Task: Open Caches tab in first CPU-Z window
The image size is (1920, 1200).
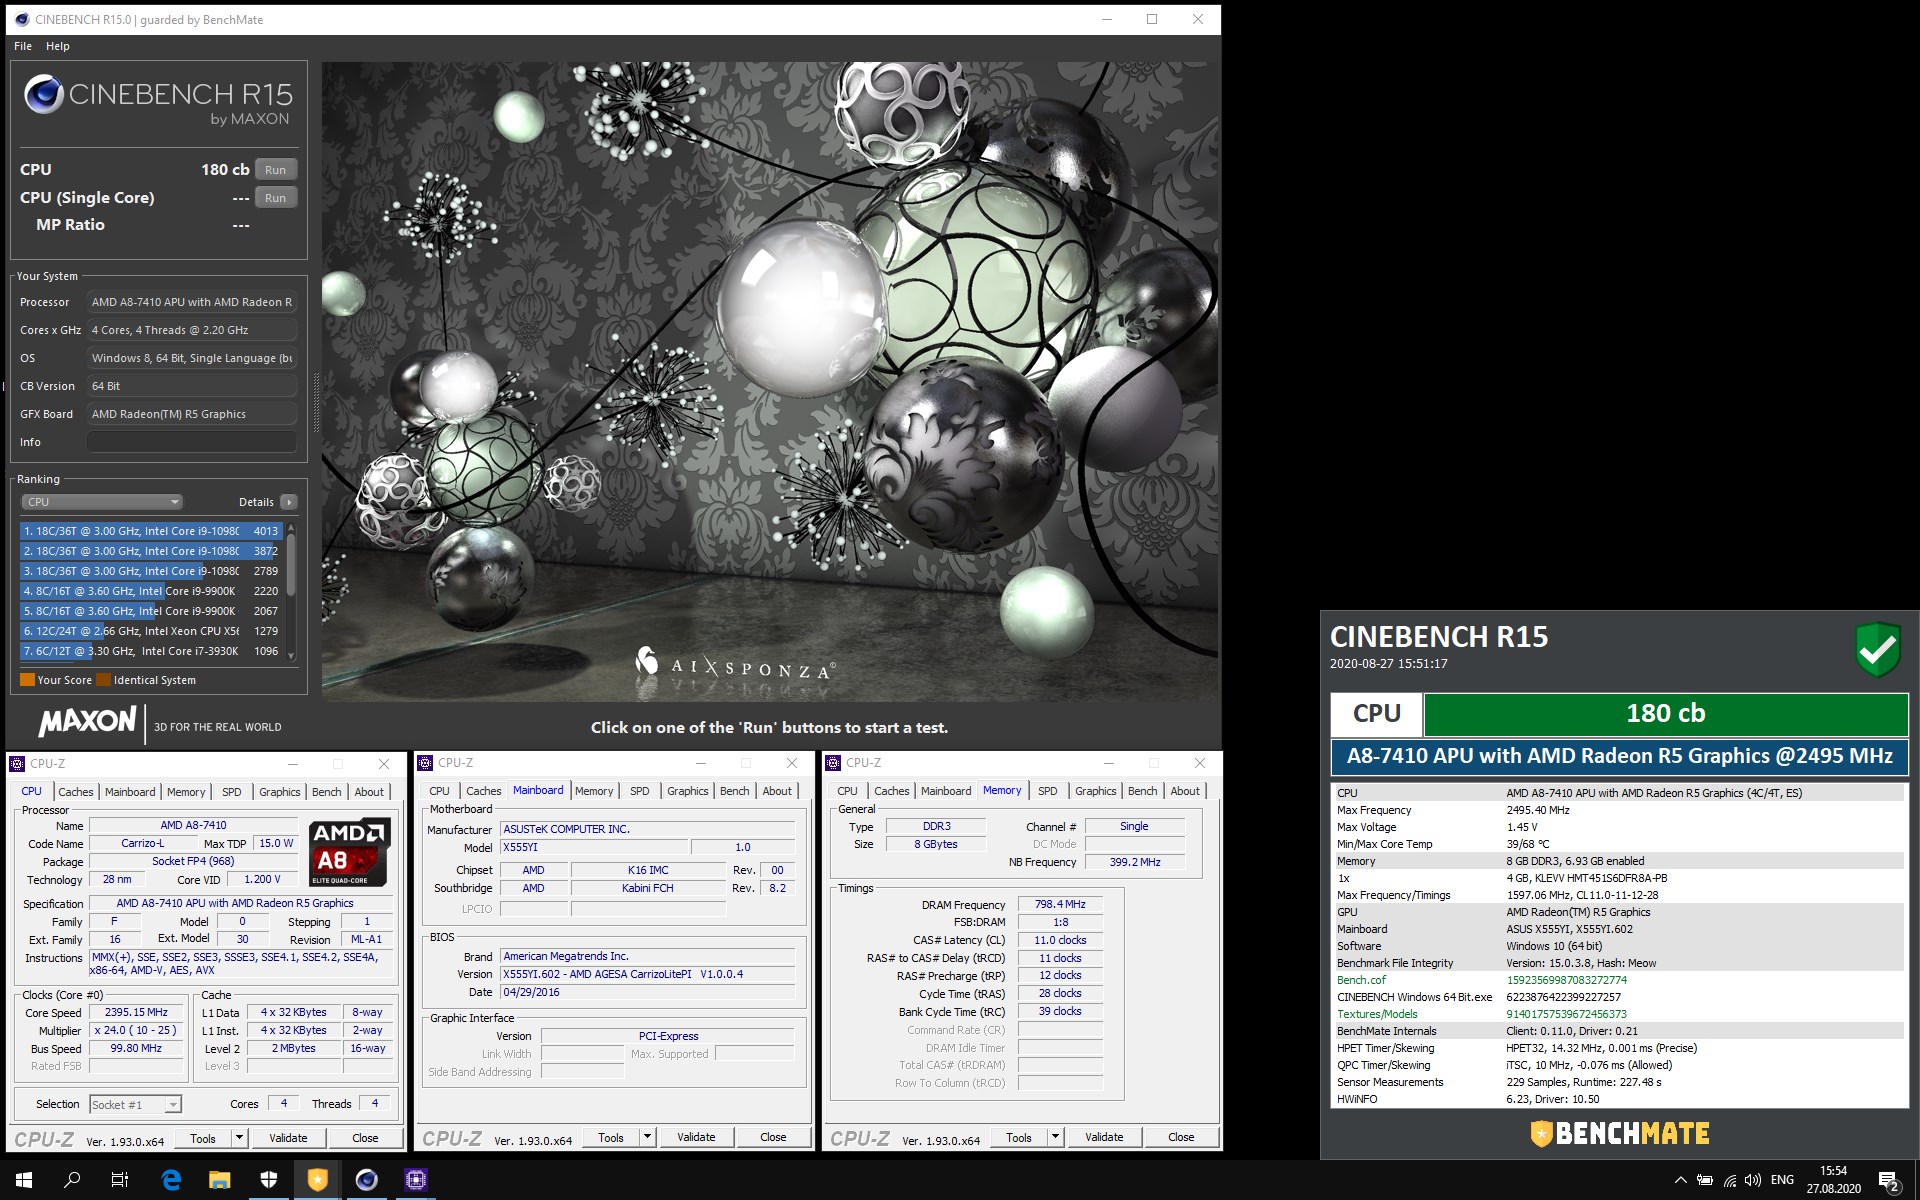Action: [75, 792]
